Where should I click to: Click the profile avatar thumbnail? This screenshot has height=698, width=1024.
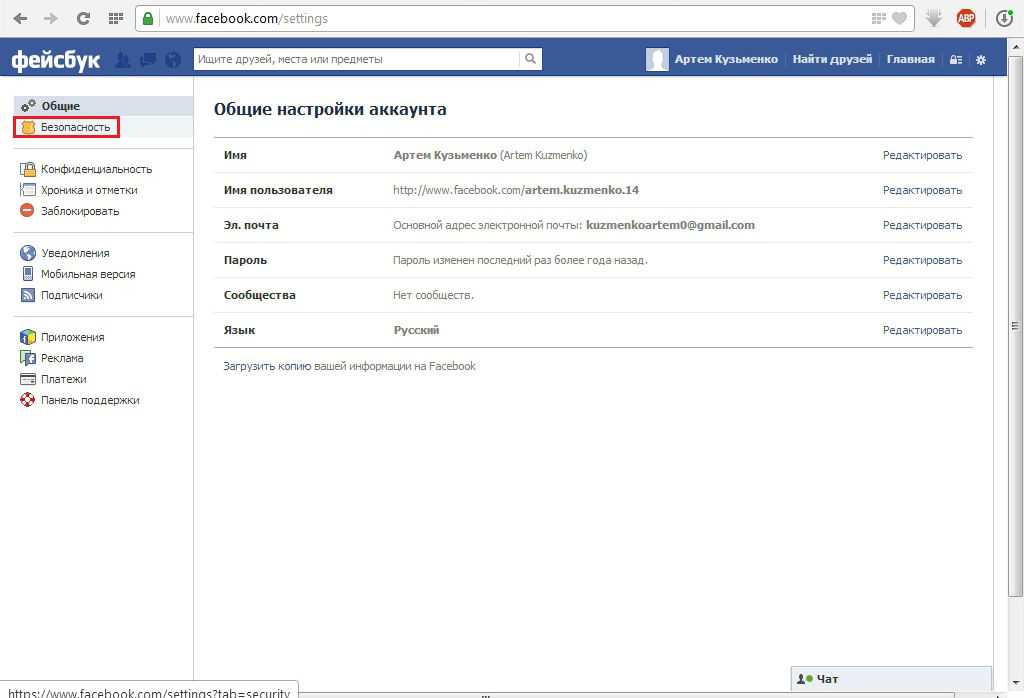tap(657, 59)
